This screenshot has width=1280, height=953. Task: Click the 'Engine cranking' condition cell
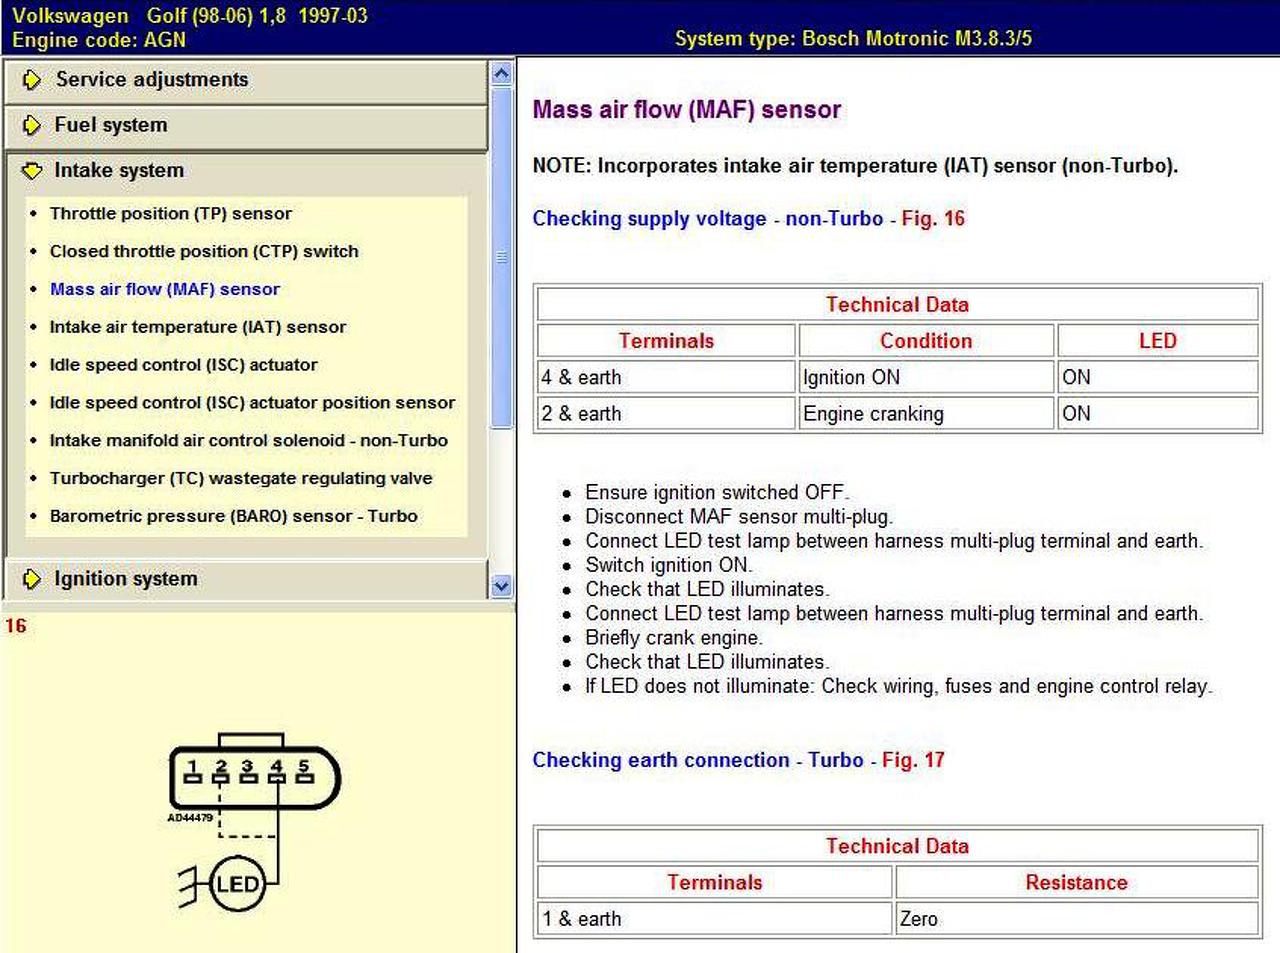(926, 414)
